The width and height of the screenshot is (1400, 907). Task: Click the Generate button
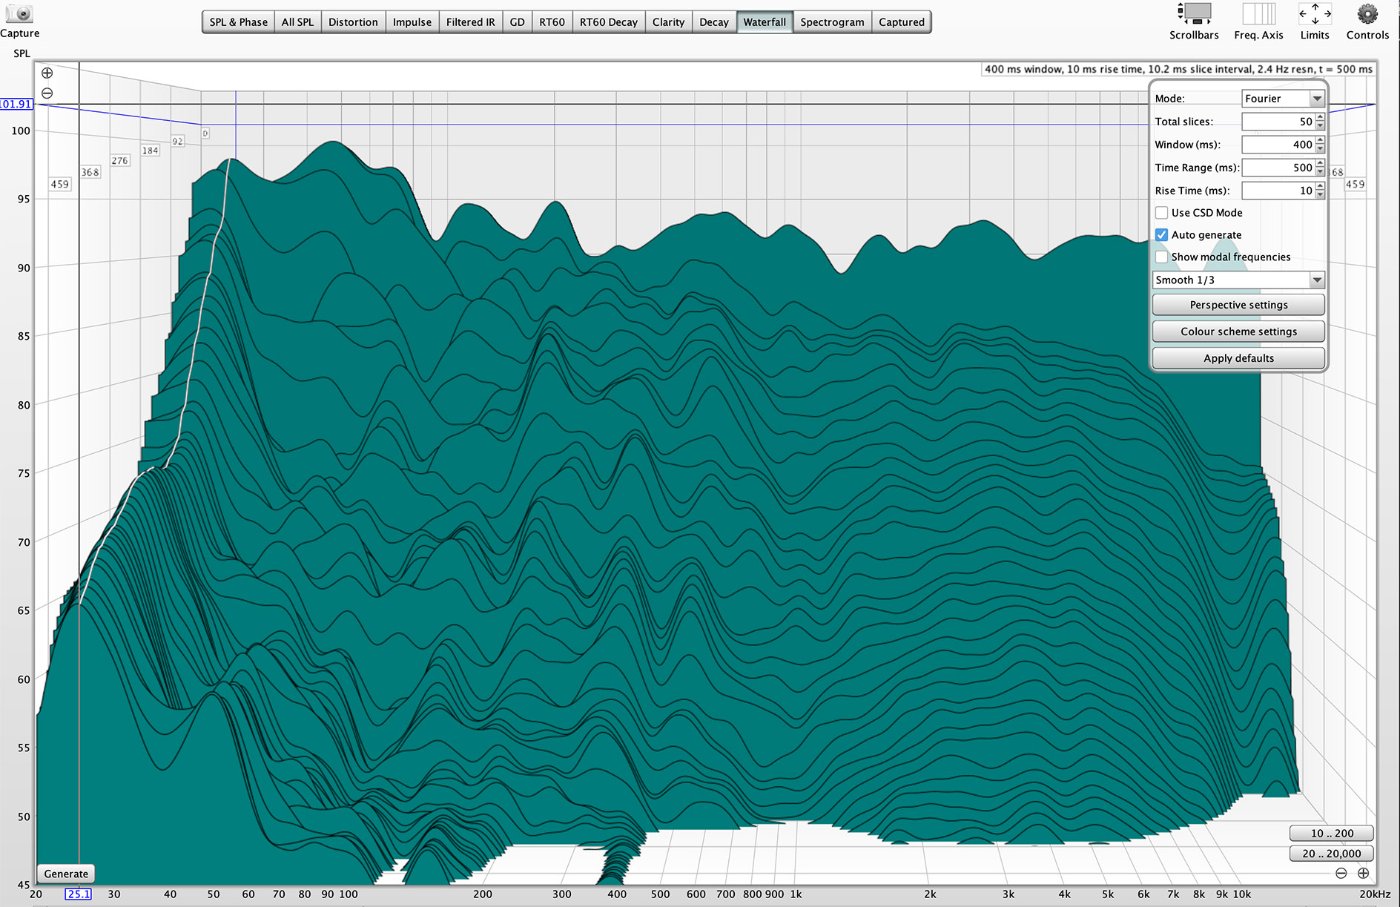point(66,874)
